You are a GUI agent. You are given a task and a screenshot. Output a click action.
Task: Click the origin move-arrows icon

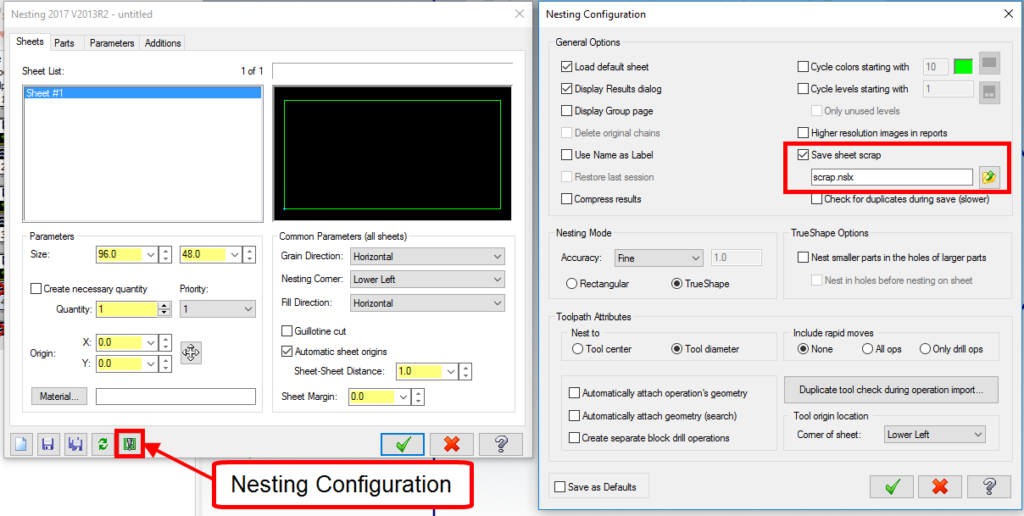[191, 353]
